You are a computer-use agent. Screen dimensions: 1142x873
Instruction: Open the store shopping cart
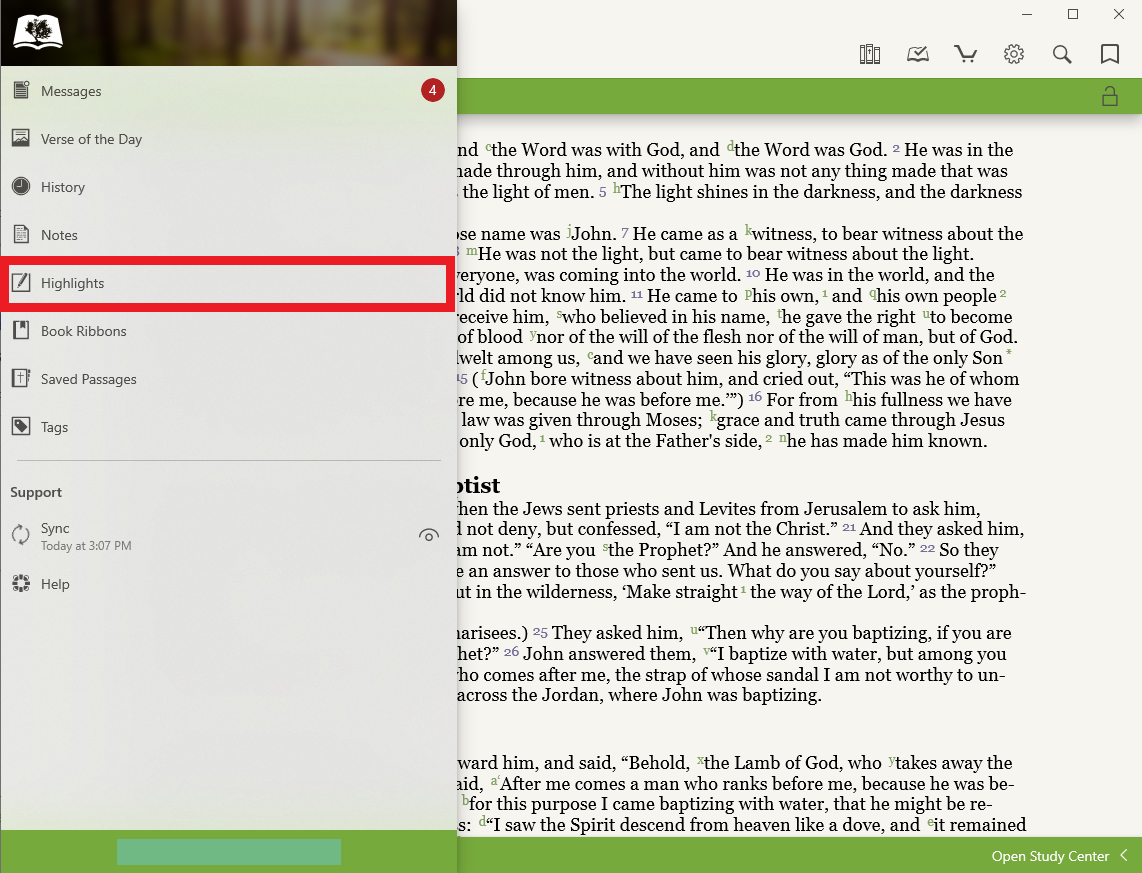[966, 54]
